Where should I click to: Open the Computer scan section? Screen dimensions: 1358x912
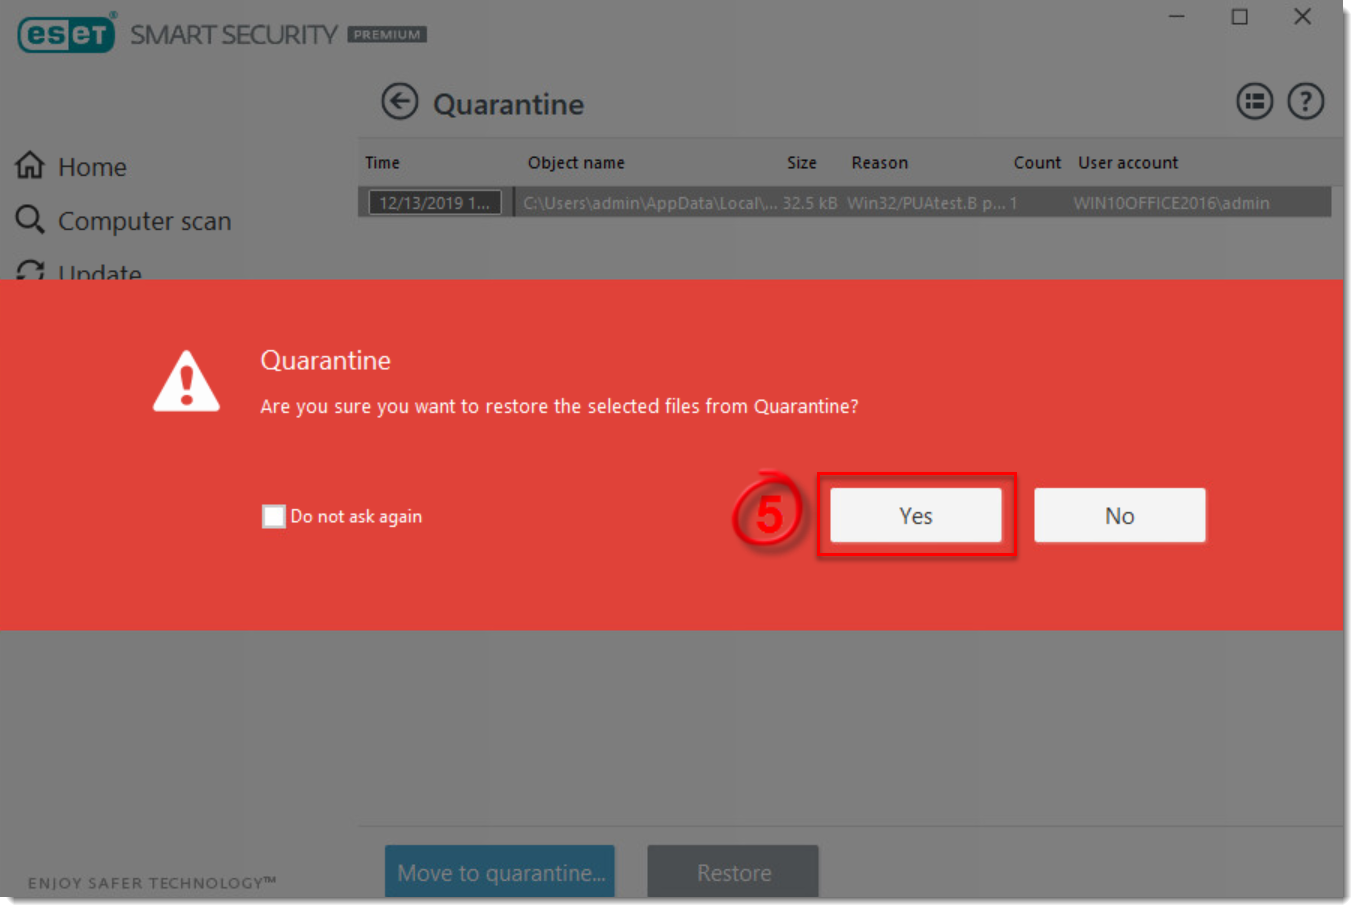click(x=145, y=220)
